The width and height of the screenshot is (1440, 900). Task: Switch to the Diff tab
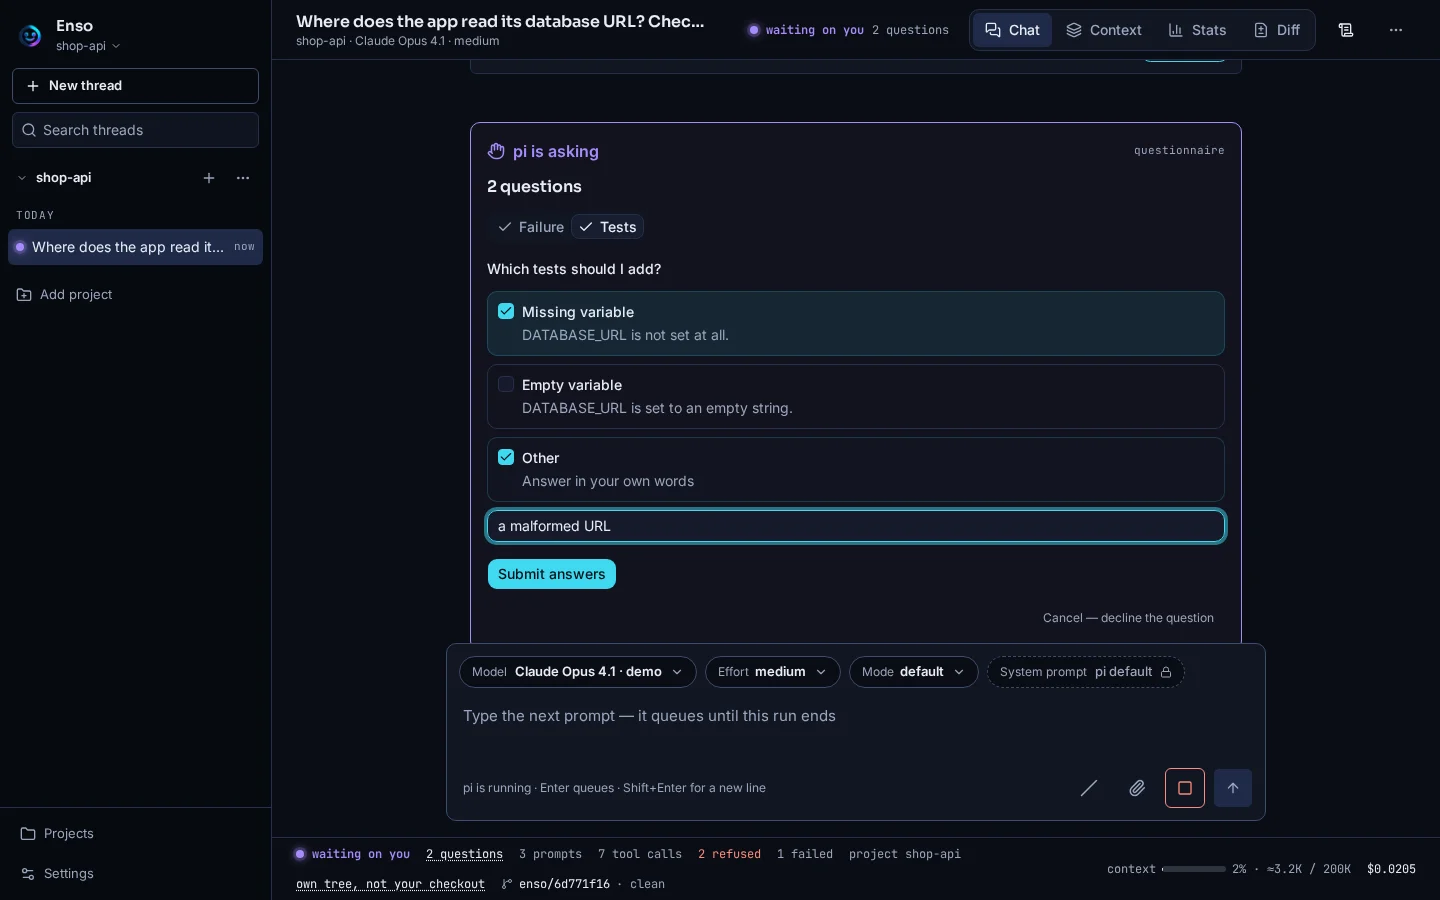(1277, 30)
